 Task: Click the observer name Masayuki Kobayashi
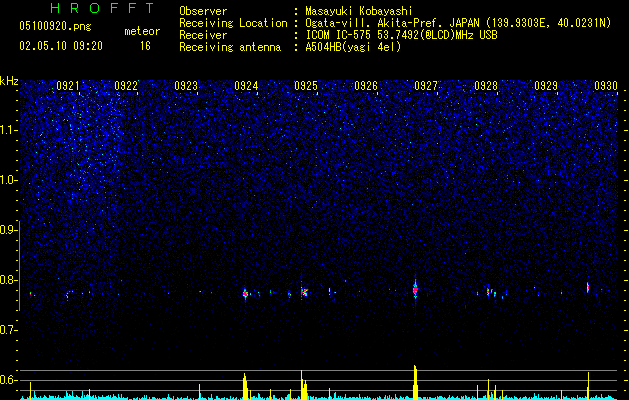358,11
